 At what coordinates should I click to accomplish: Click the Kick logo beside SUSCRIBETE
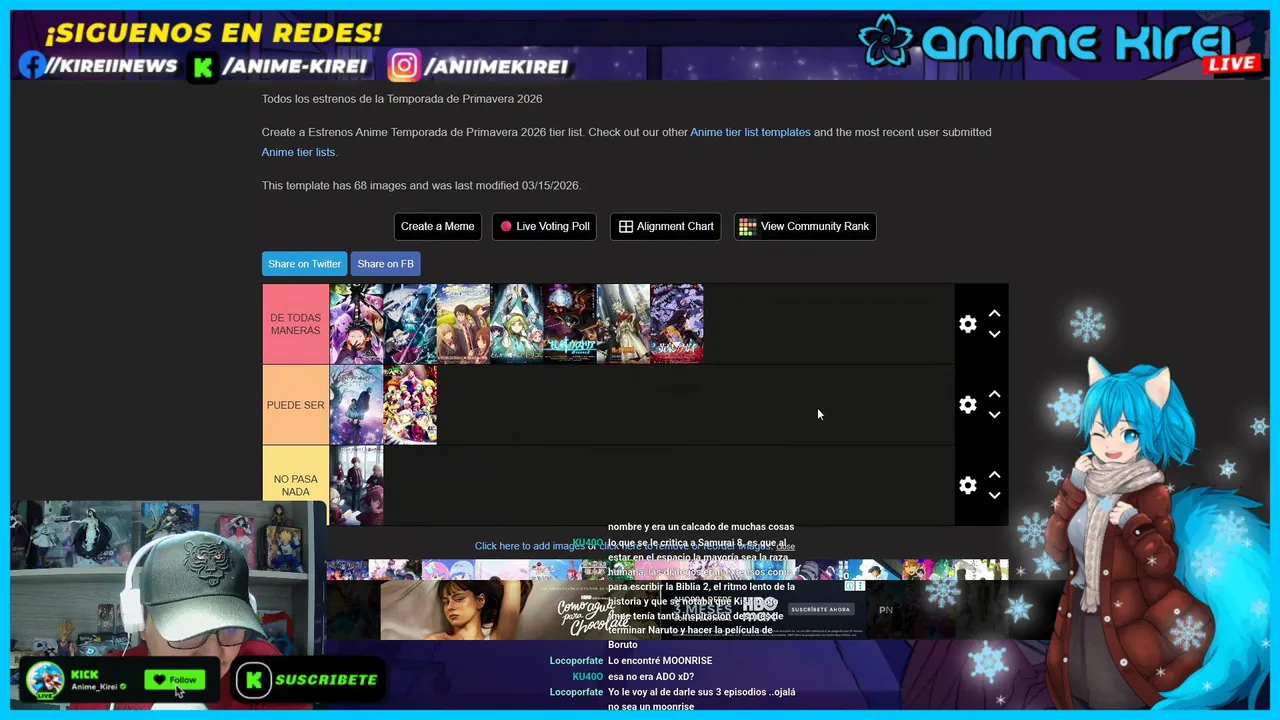(x=253, y=680)
